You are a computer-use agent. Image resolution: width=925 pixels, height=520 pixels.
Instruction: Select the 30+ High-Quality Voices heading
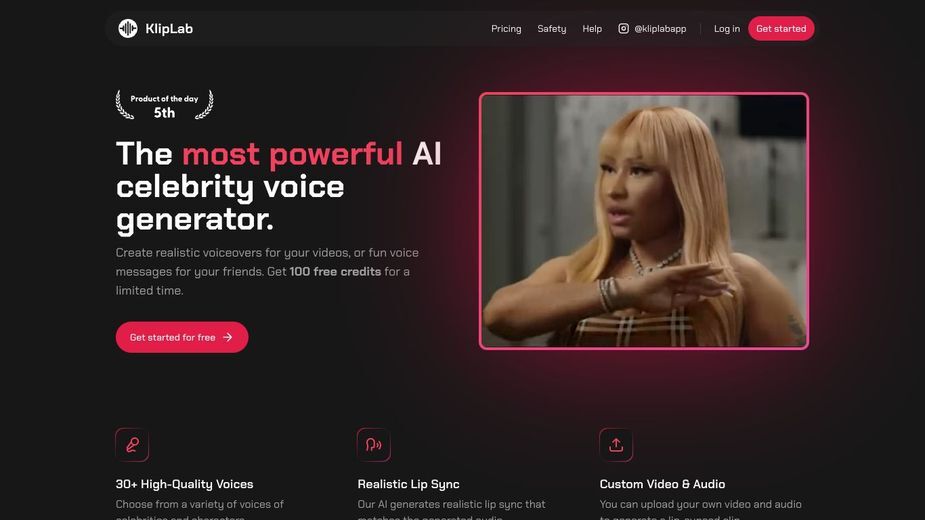coord(185,484)
